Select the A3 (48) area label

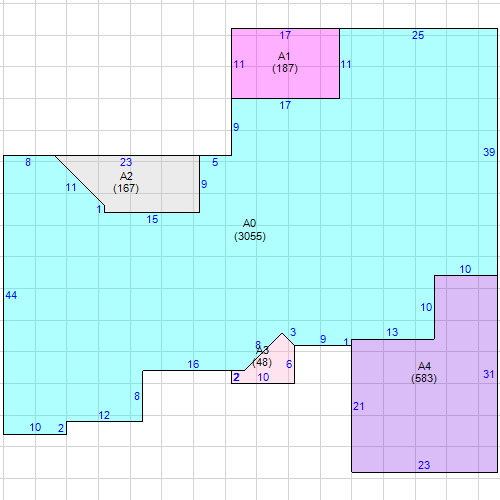tap(262, 356)
